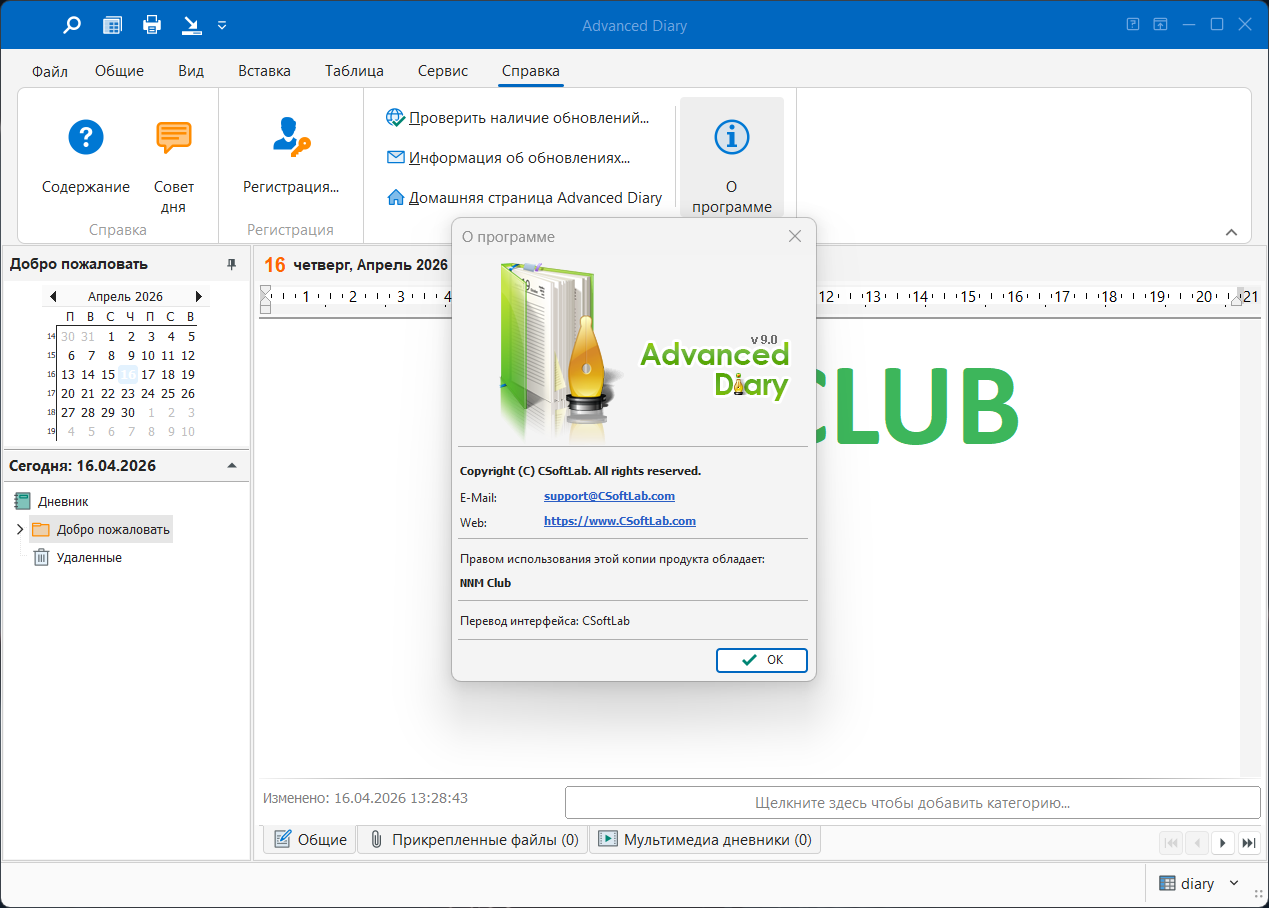This screenshot has width=1269, height=908.
Task: Go to the previous entry navigation button
Action: 1197,843
